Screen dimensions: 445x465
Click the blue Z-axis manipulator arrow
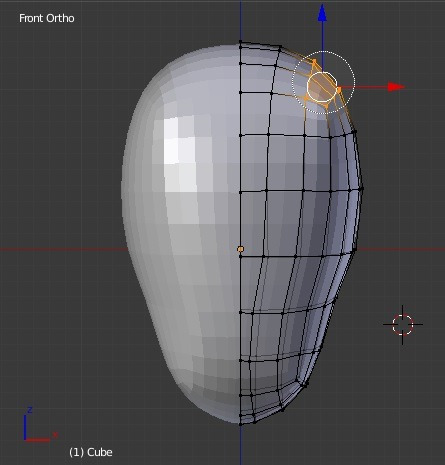click(x=322, y=14)
